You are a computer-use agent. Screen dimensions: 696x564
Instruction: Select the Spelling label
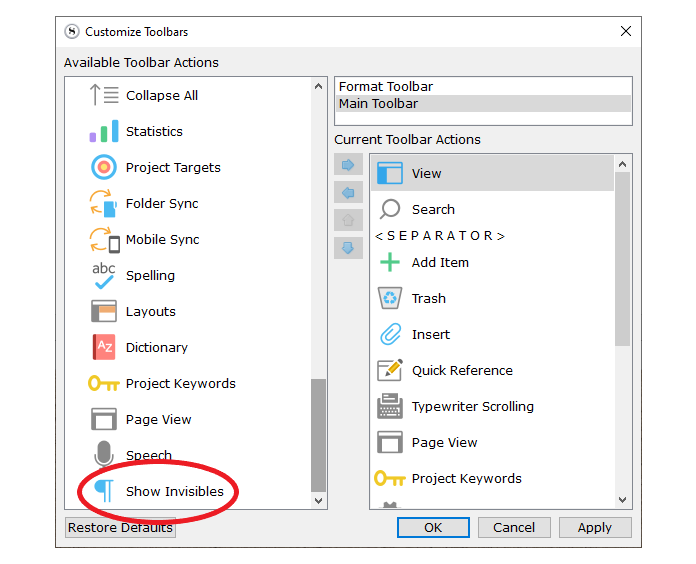click(150, 276)
